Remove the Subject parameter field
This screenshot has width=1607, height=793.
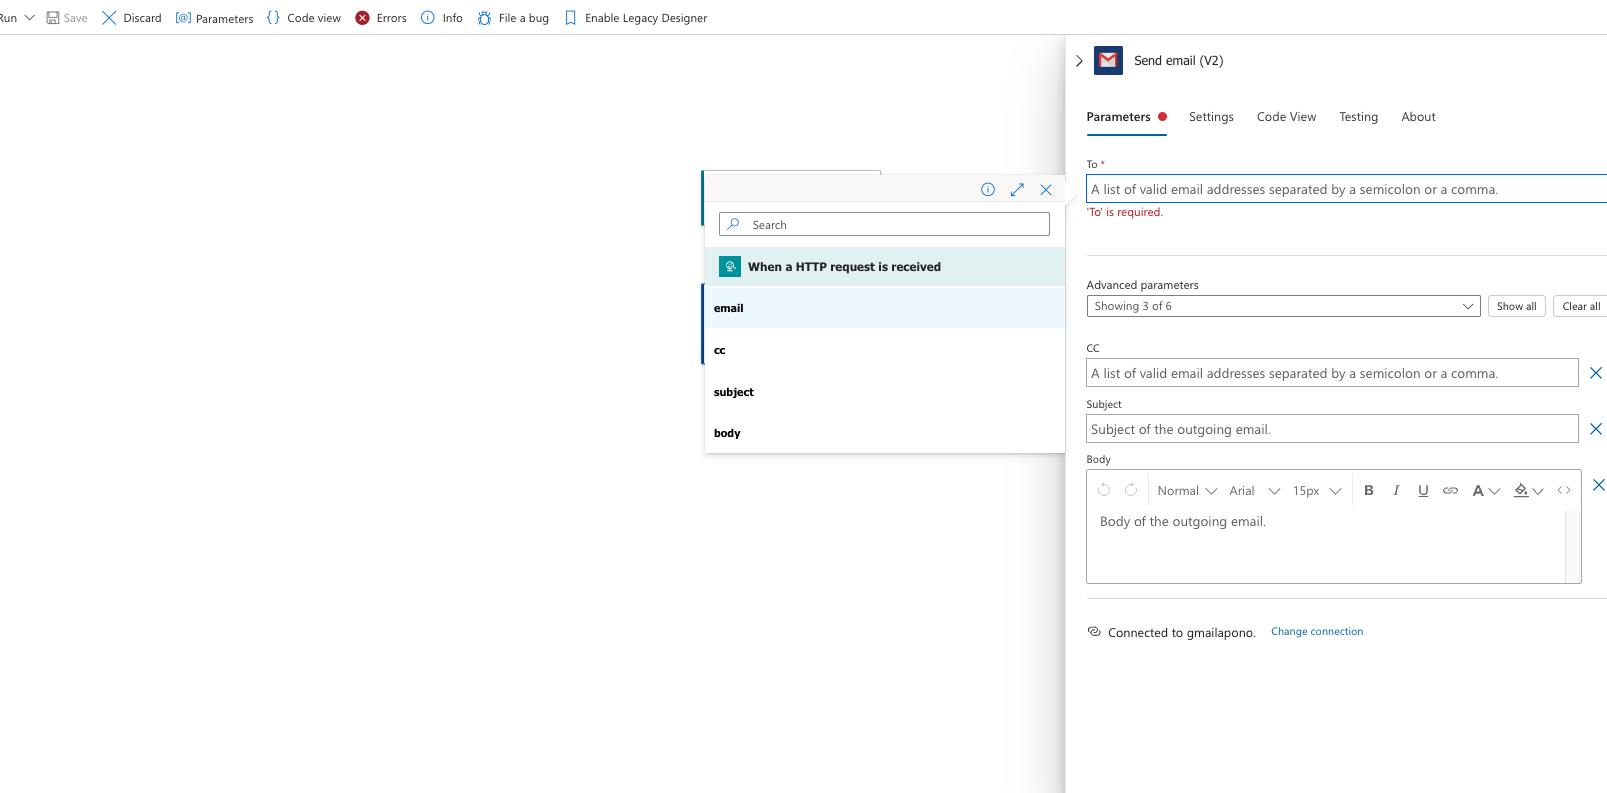(x=1596, y=429)
